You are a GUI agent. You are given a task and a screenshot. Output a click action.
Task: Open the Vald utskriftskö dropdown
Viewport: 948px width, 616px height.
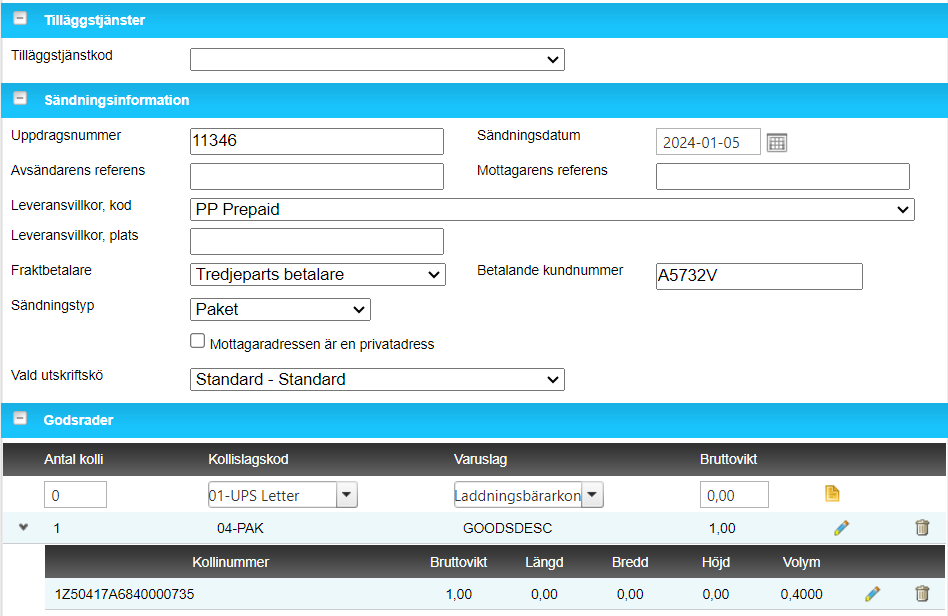pyautogui.click(x=377, y=379)
